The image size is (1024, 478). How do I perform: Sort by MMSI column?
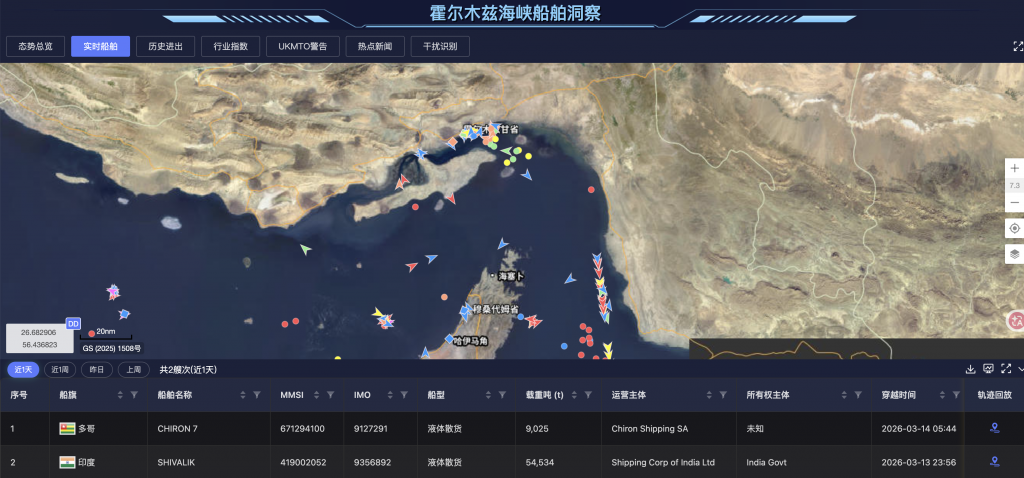pyautogui.click(x=317, y=395)
